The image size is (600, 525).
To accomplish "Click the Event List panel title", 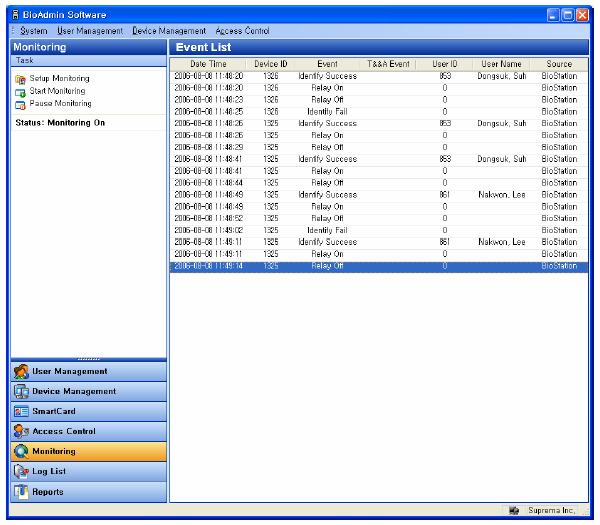I will (203, 47).
